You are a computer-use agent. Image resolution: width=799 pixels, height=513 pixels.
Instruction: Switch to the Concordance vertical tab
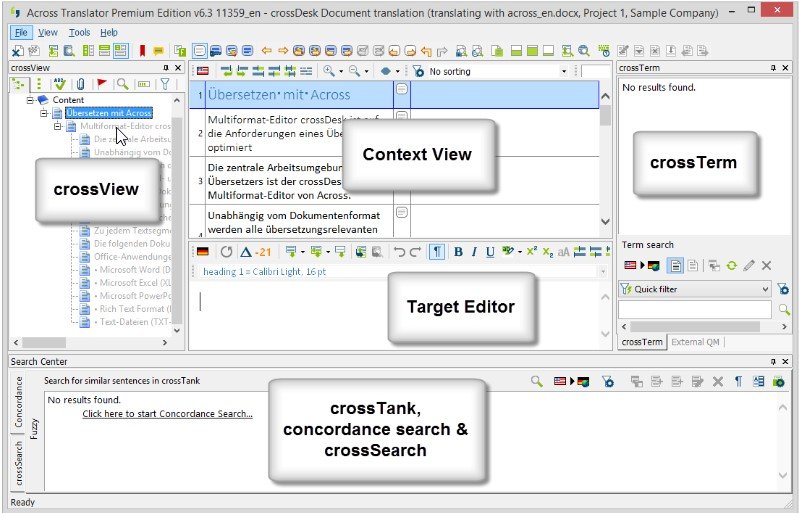19,402
